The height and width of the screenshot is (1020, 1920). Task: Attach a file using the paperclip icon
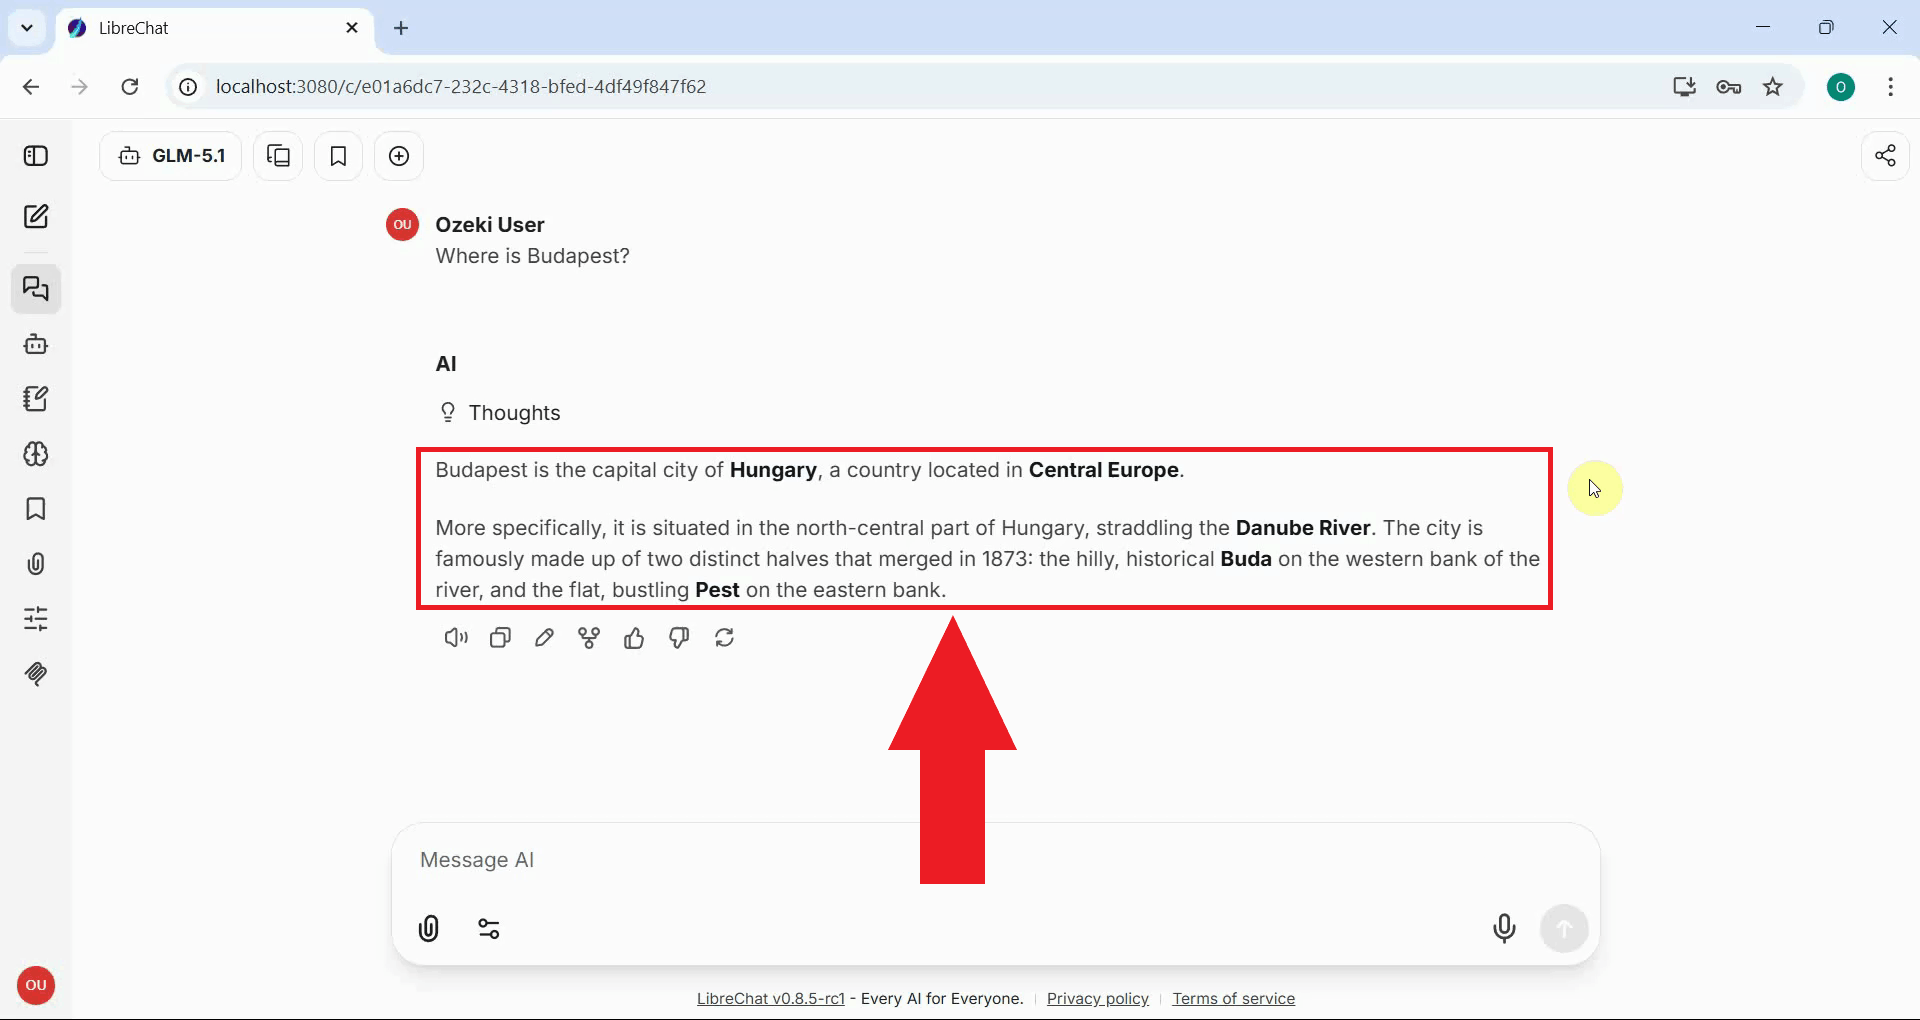click(x=429, y=929)
